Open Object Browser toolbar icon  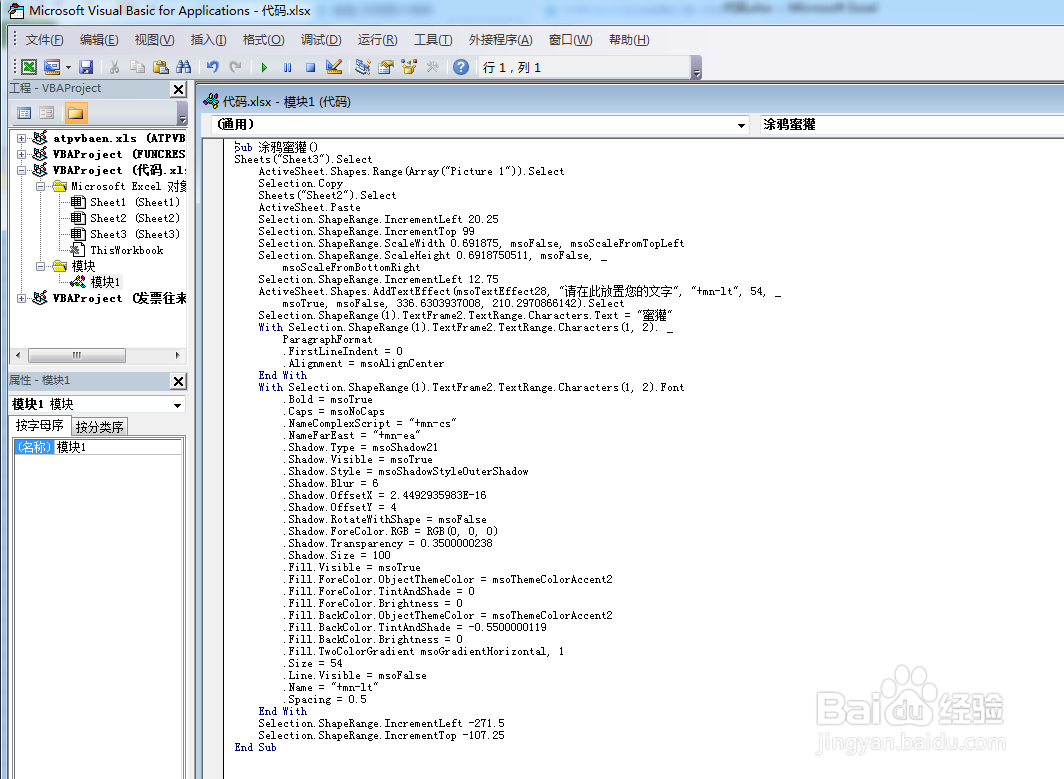pos(409,67)
